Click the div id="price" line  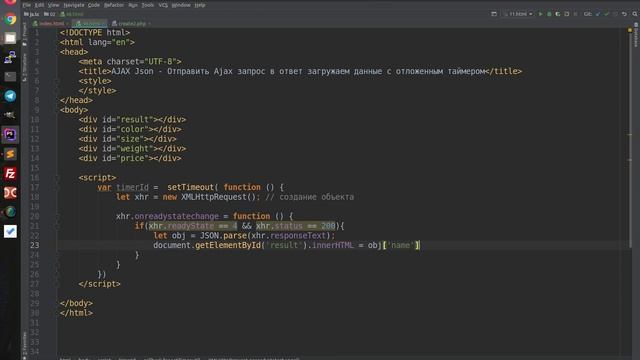pos(130,159)
